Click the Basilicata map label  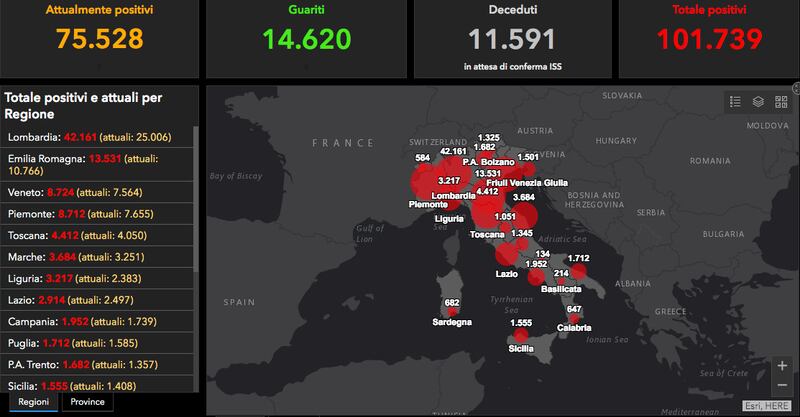(x=561, y=289)
